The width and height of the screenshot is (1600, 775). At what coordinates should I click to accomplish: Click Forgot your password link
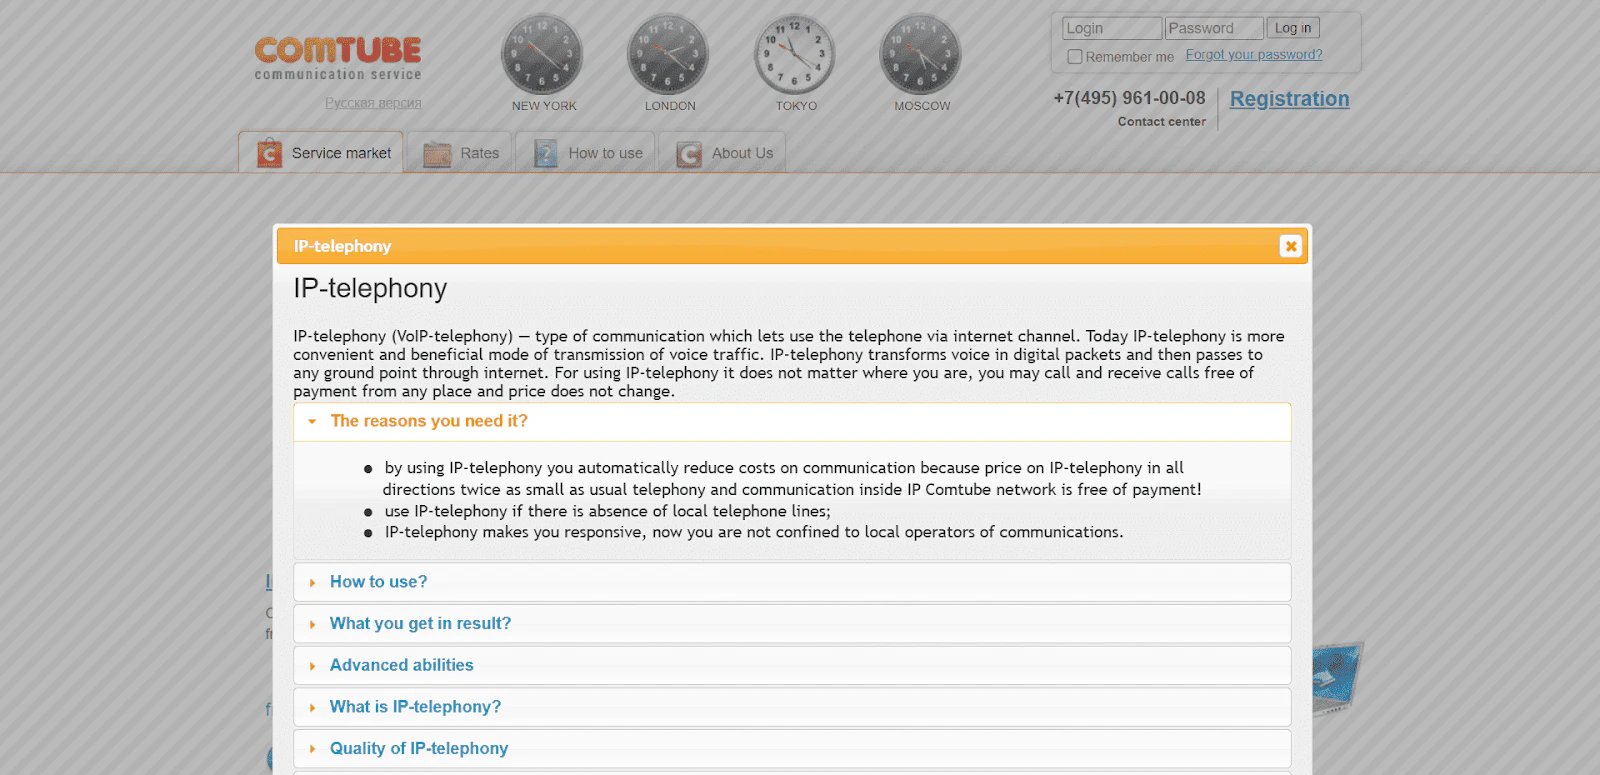tap(1254, 55)
